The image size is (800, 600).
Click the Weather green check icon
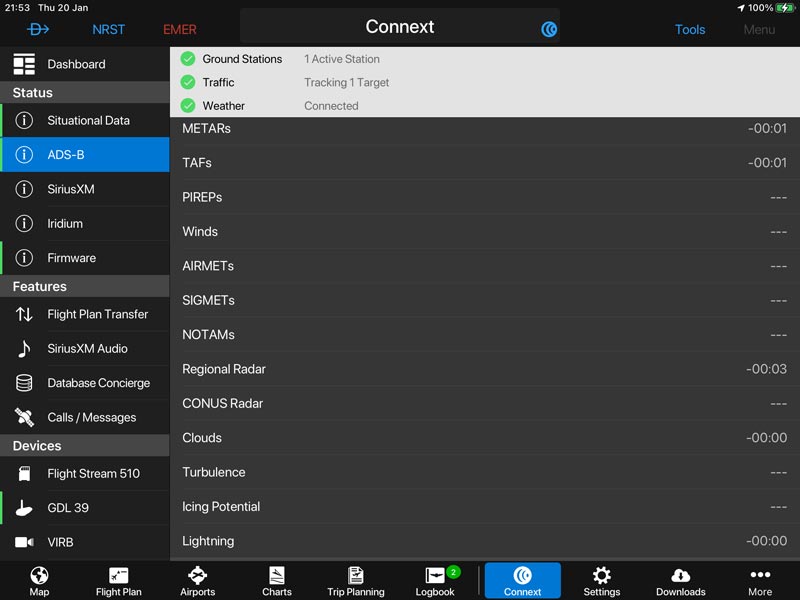188,106
